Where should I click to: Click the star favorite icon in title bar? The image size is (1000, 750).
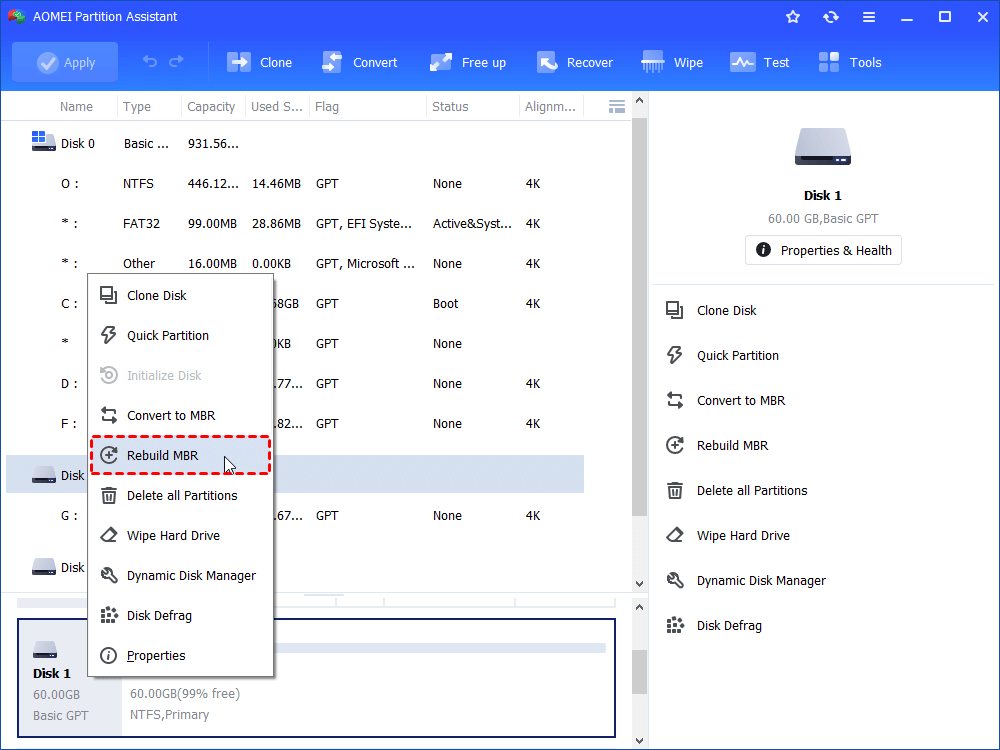793,17
